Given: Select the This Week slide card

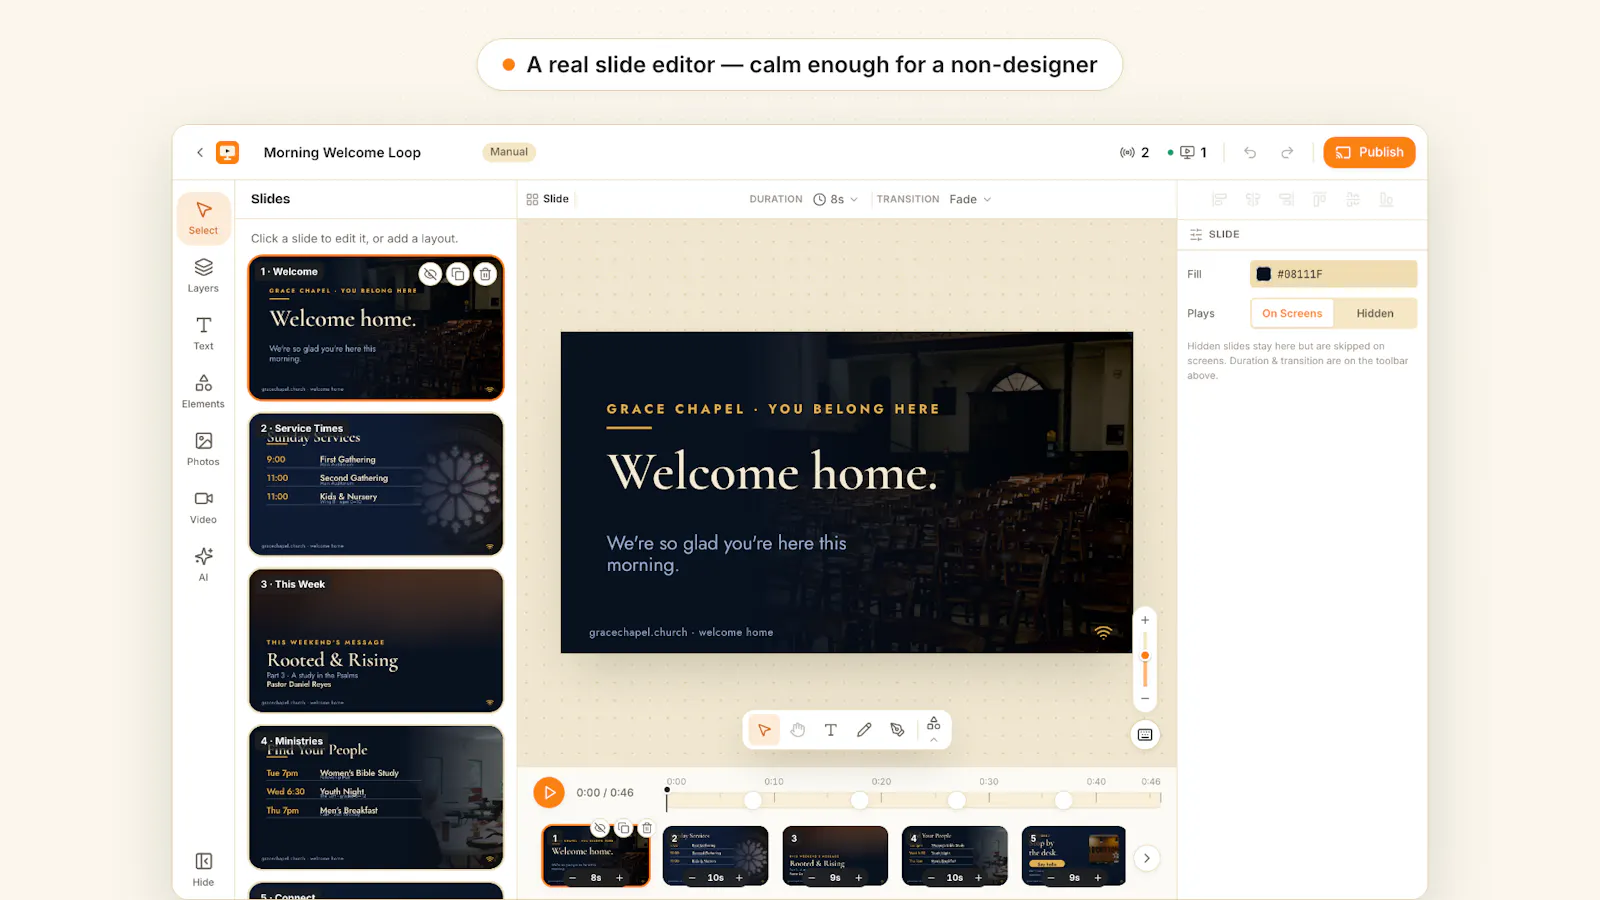Looking at the screenshot, I should click(x=376, y=641).
